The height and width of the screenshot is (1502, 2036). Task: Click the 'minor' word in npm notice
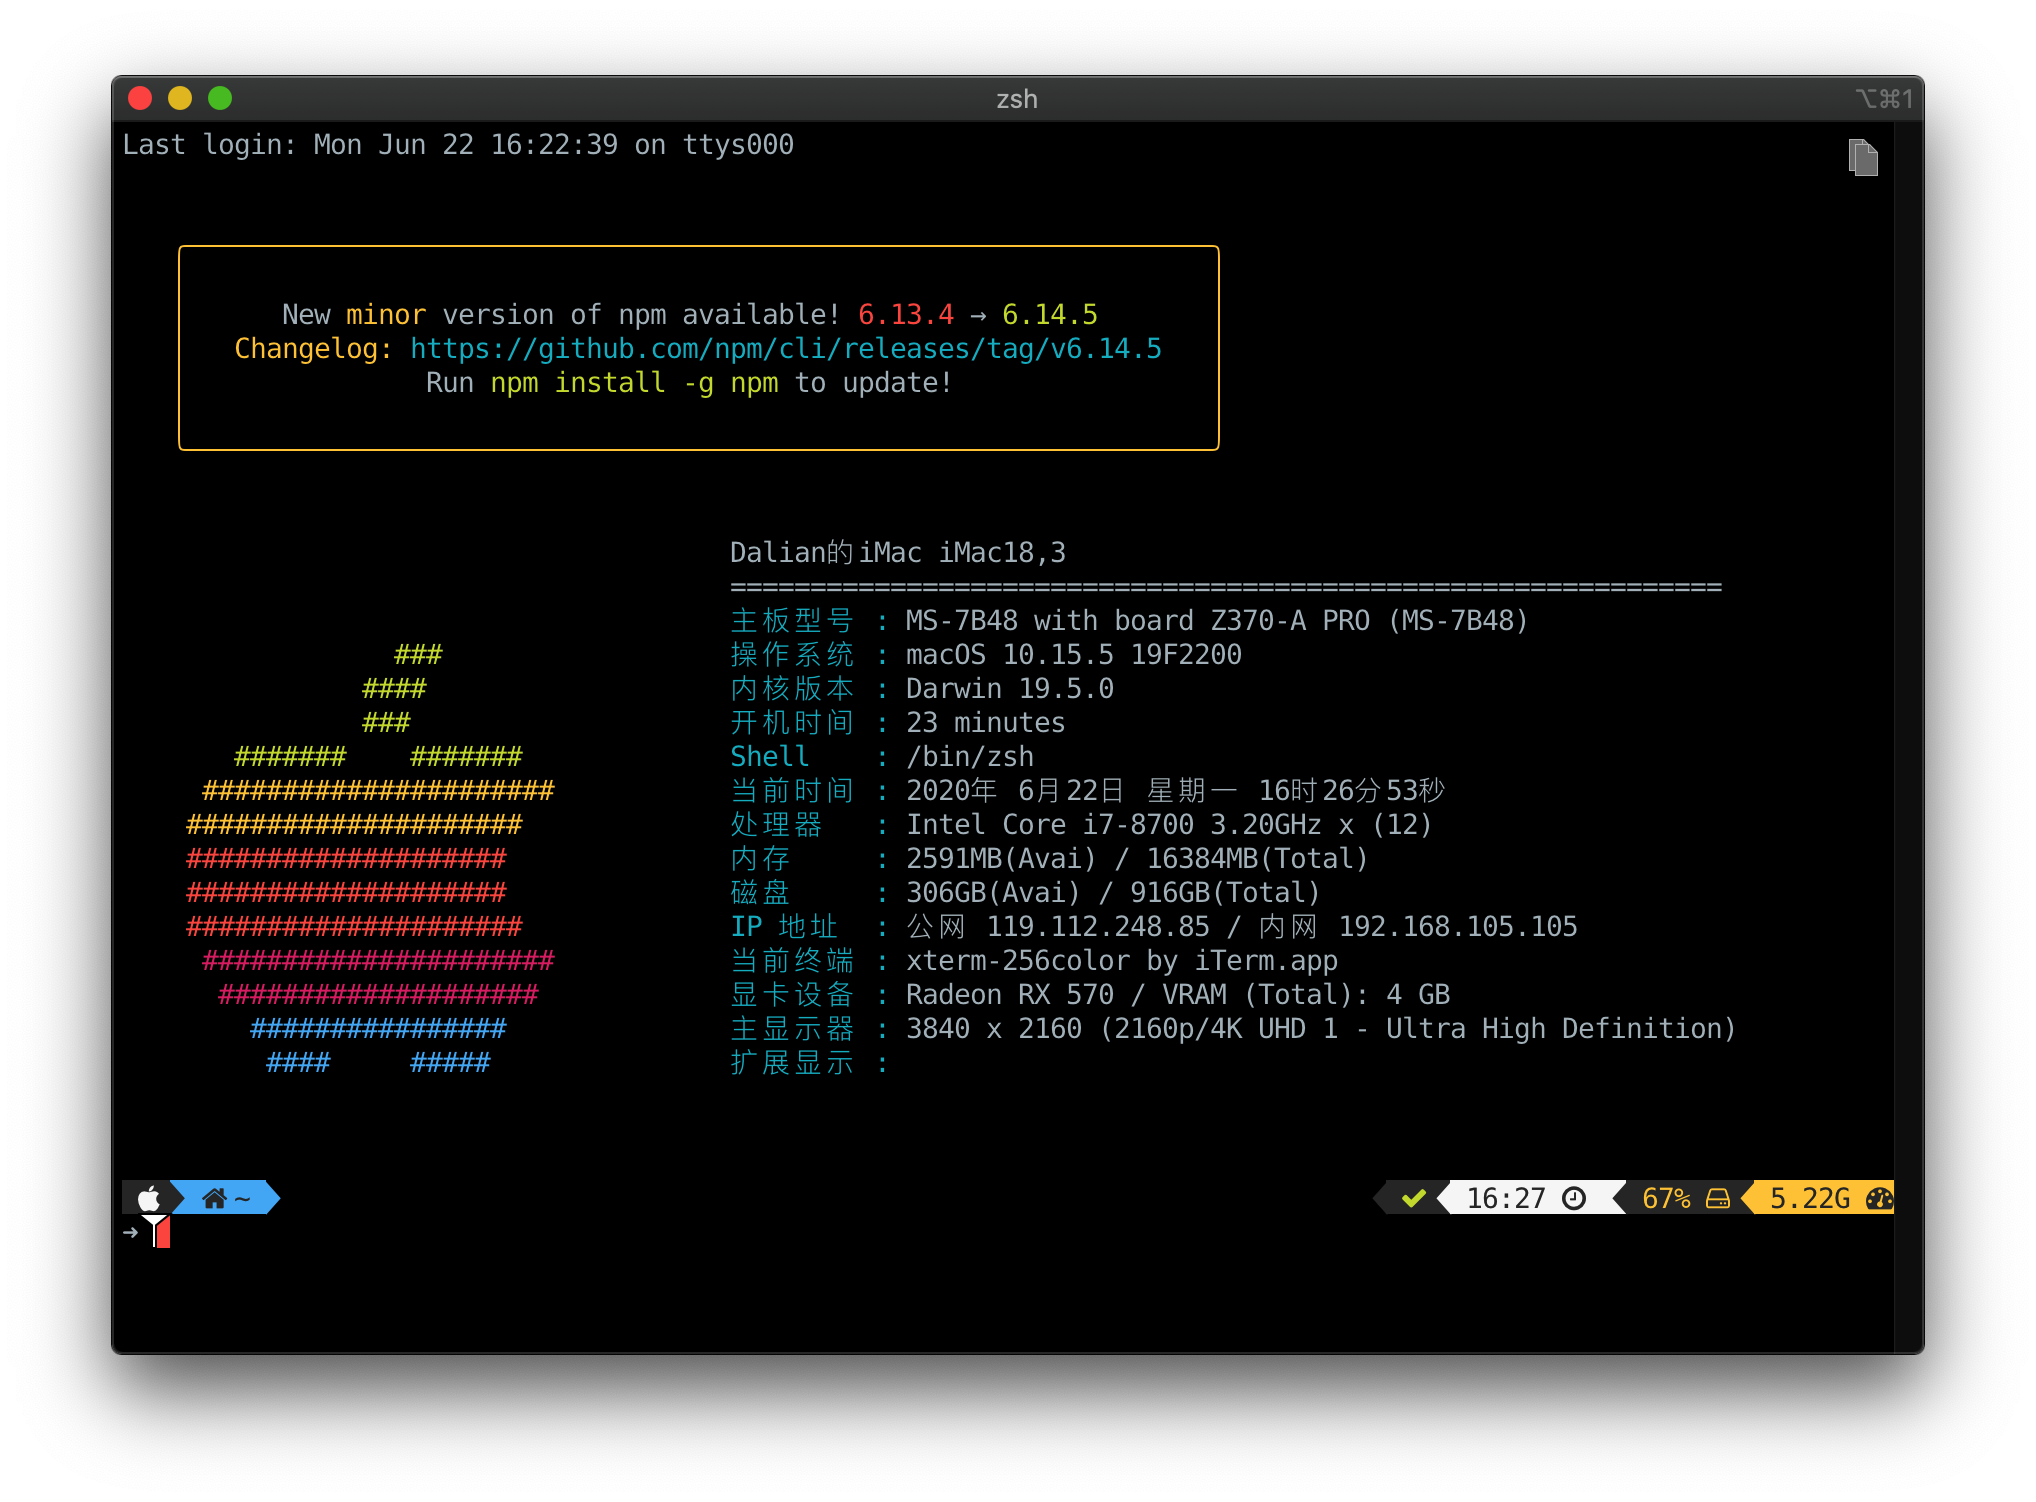pos(386,315)
